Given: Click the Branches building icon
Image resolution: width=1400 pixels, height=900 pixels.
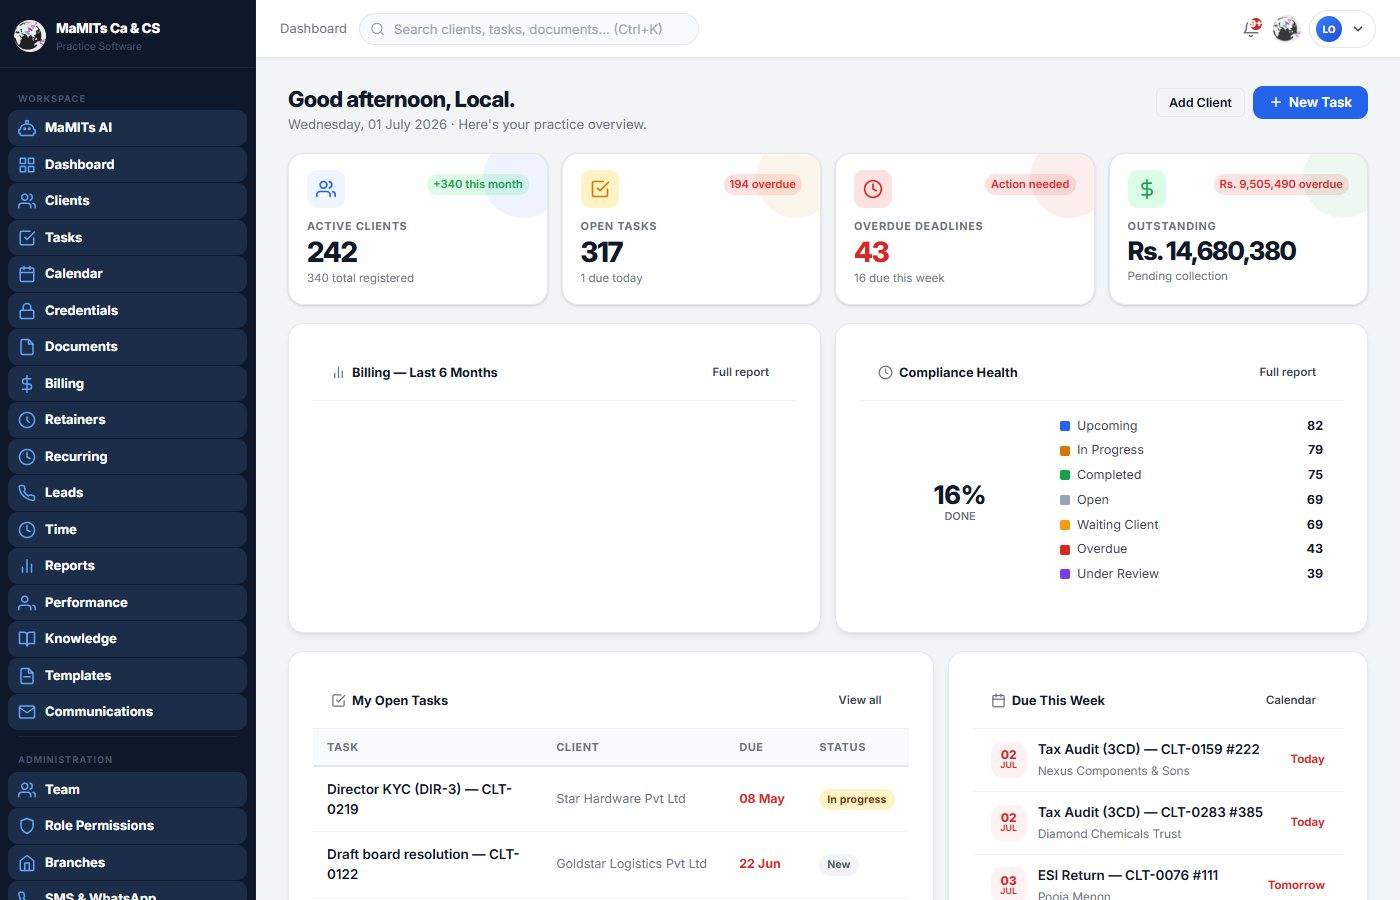Looking at the screenshot, I should coord(27,863).
